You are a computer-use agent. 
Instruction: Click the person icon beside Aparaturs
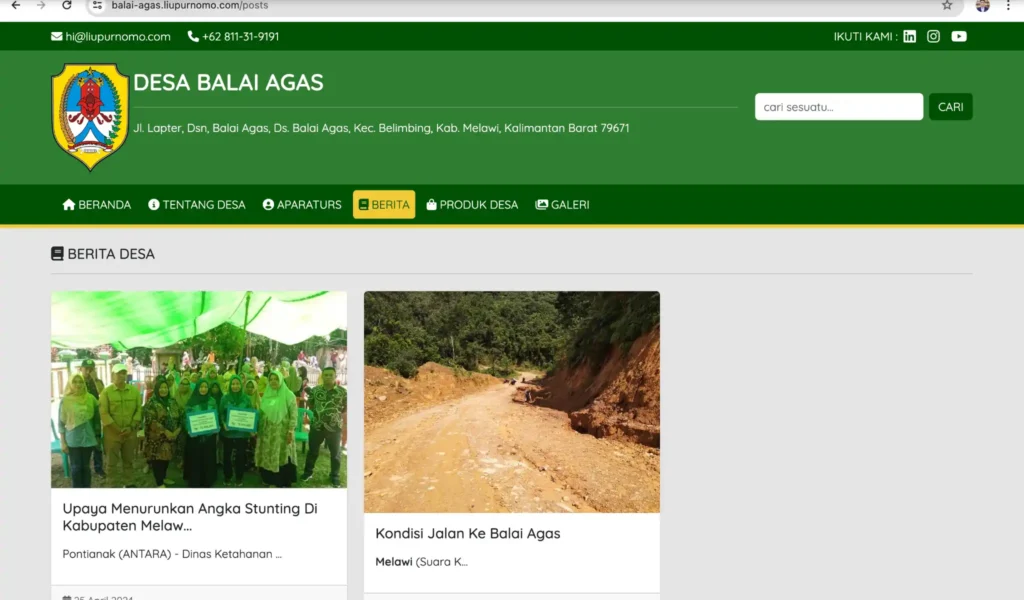click(268, 204)
